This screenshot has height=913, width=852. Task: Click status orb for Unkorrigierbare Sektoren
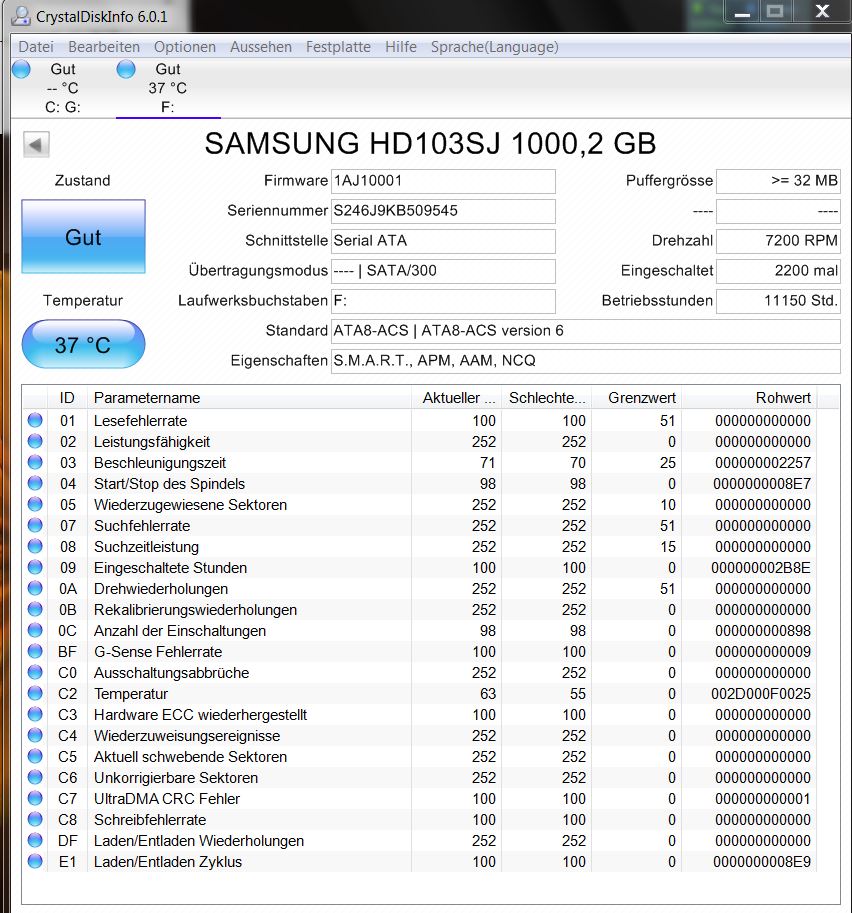(35, 777)
